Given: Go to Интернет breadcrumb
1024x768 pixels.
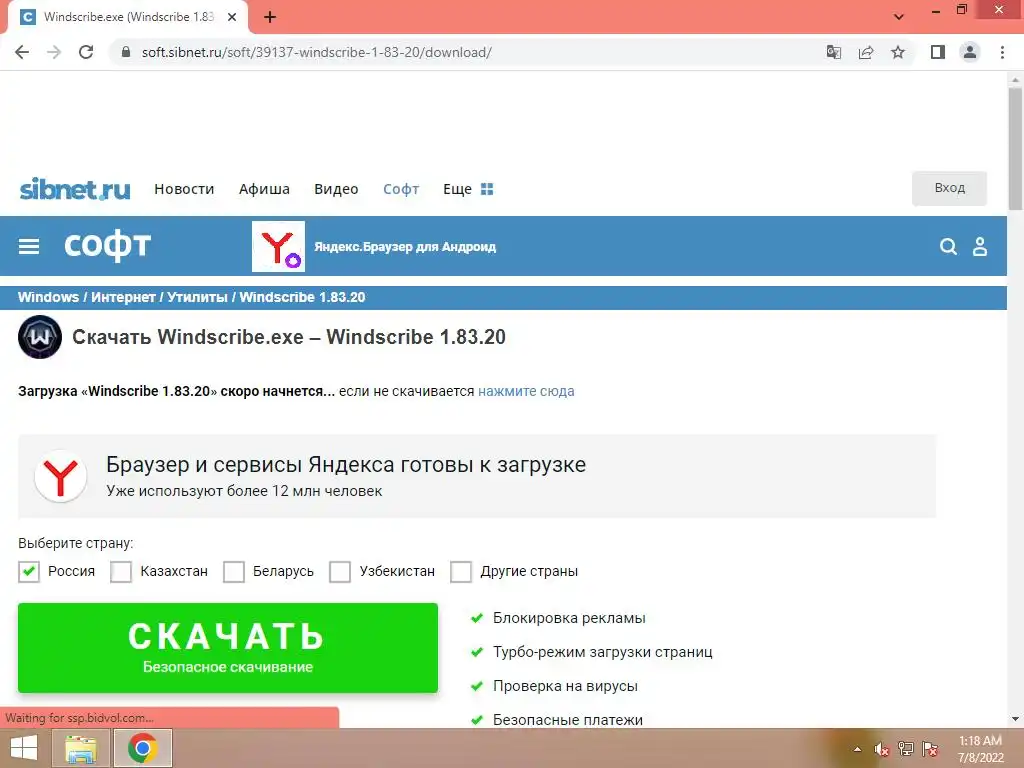Looking at the screenshot, I should [x=123, y=297].
